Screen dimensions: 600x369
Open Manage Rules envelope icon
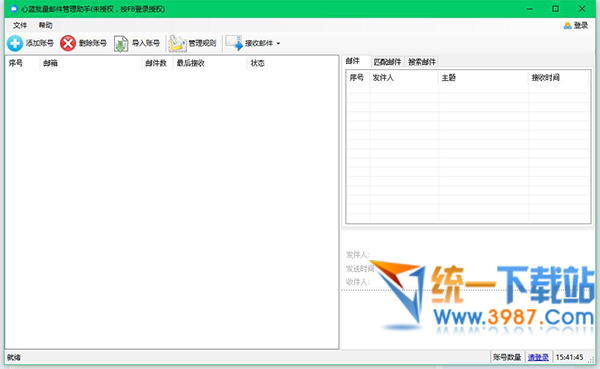(x=178, y=43)
